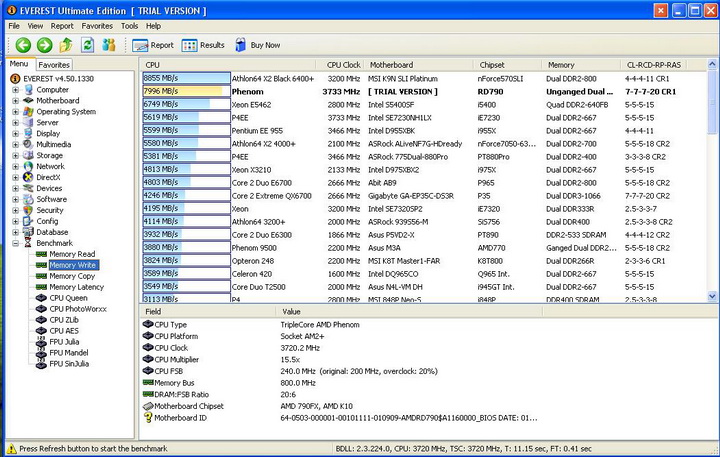Select the Database tree icon
Screen dimensions: 720x457
[x=28, y=232]
